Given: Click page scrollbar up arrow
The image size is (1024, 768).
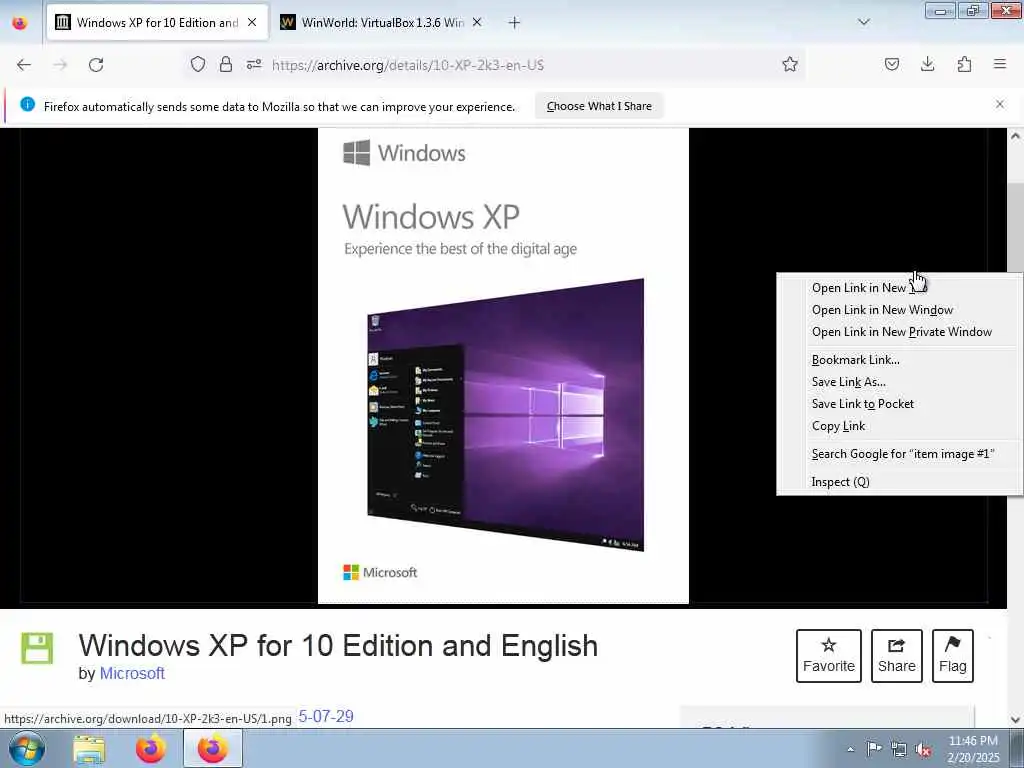Looking at the screenshot, I should (x=1016, y=136).
